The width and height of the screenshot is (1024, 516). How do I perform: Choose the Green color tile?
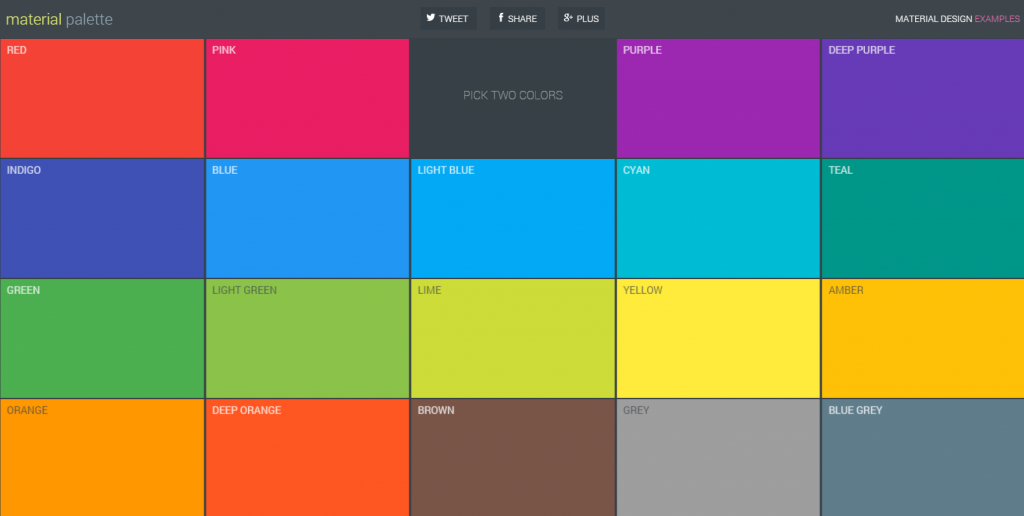point(103,339)
